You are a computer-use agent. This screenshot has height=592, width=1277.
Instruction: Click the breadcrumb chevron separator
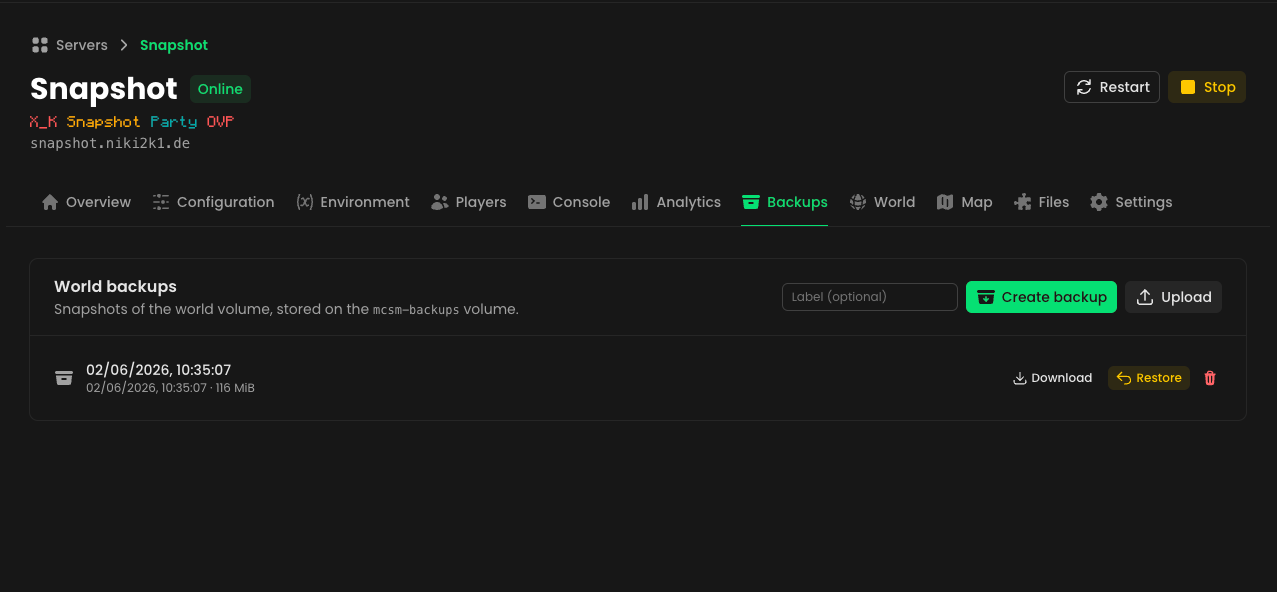pyautogui.click(x=124, y=45)
